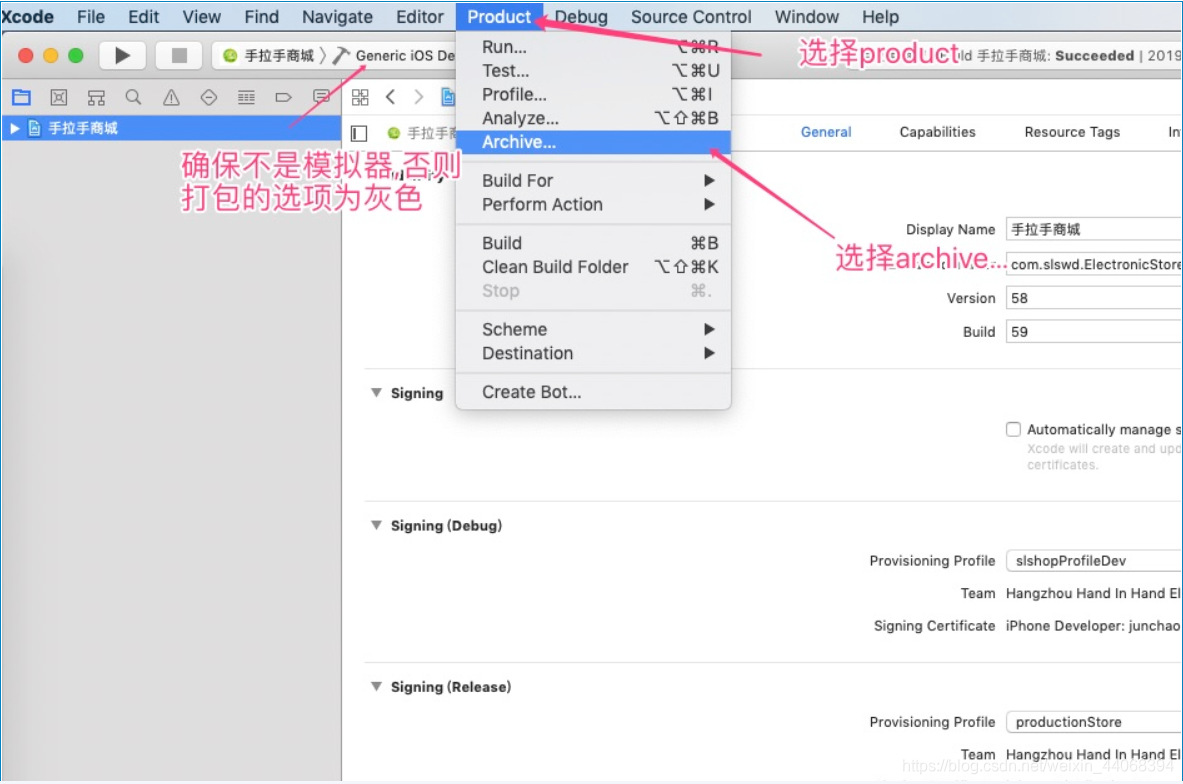Go forward with the right chevron
Viewport: 1183px width, 784px height.
[x=419, y=97]
